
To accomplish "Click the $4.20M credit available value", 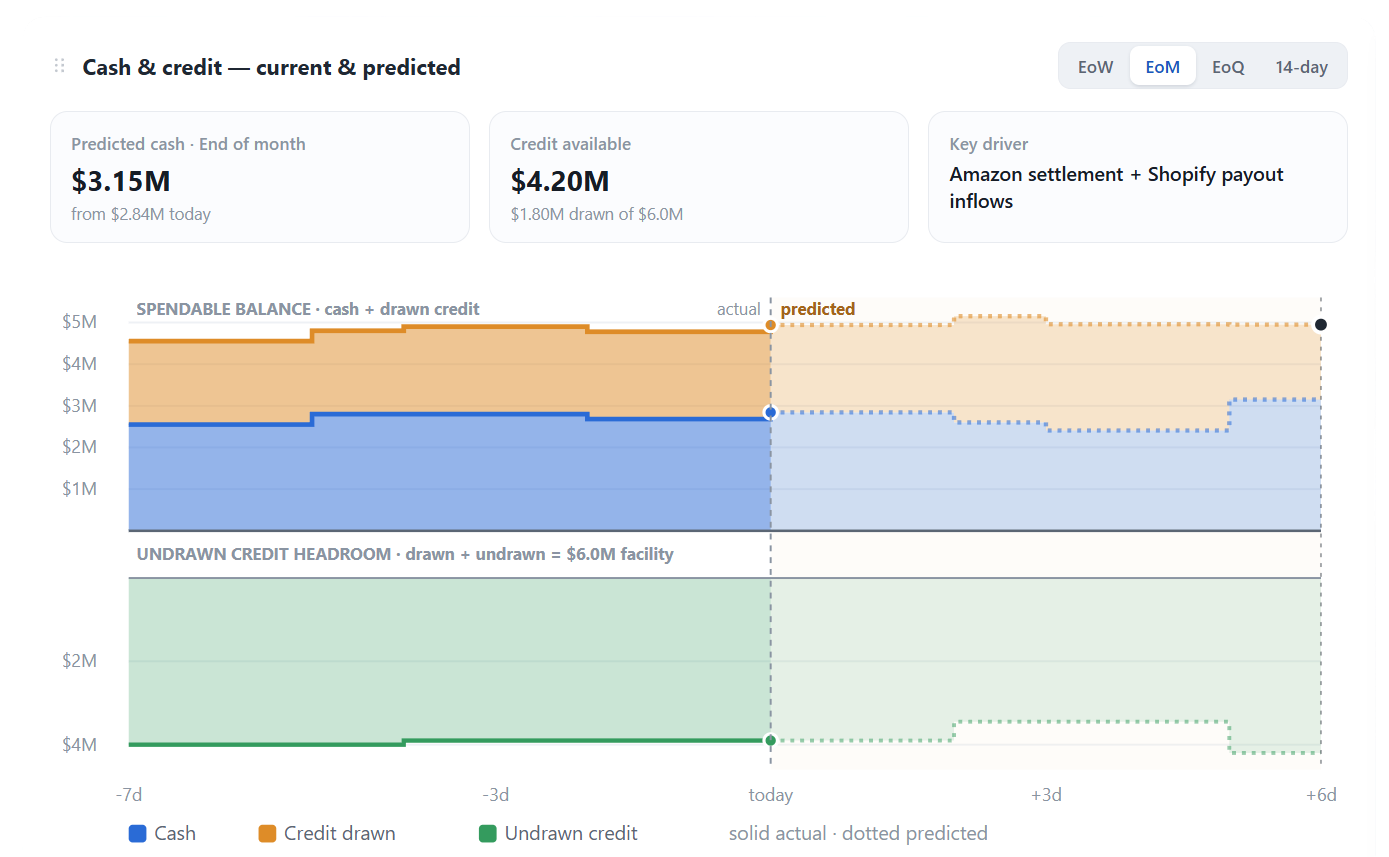I will [560, 181].
